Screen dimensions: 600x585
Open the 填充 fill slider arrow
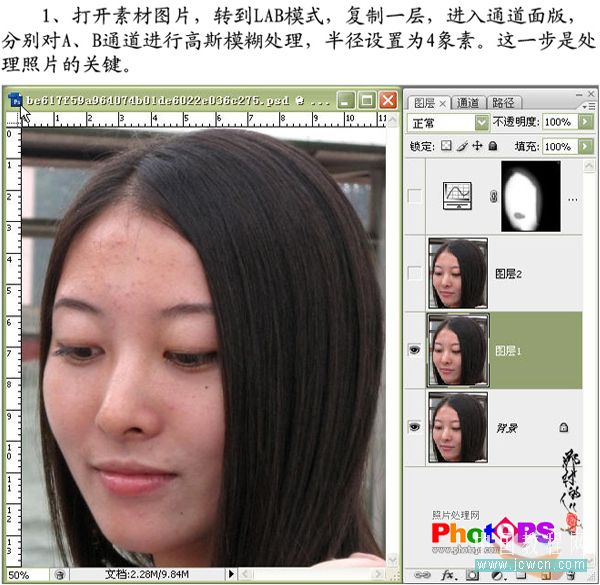pos(585,147)
